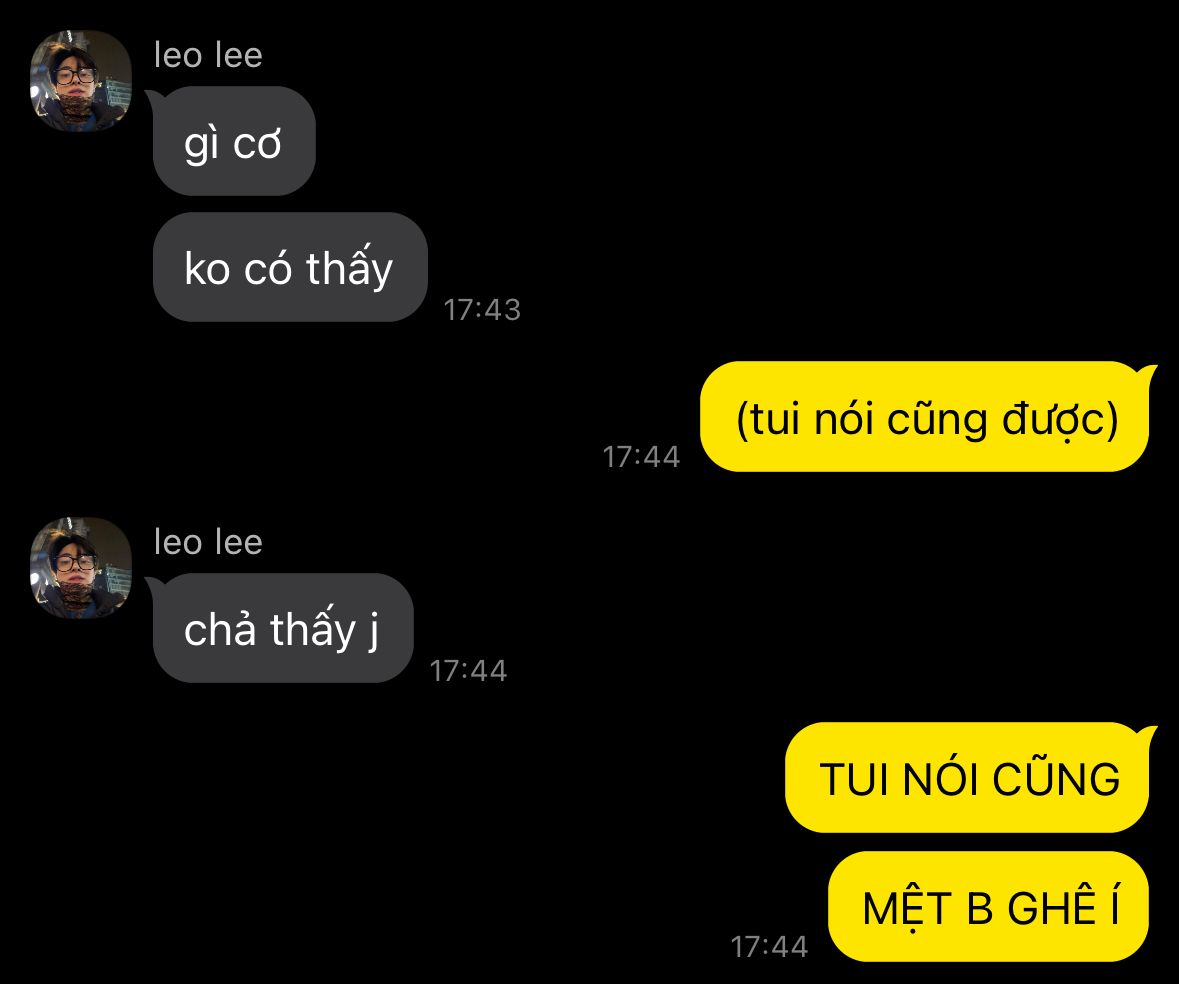Tap the 'gì cơ' message bubble
1179x984 pixels.
[234, 141]
